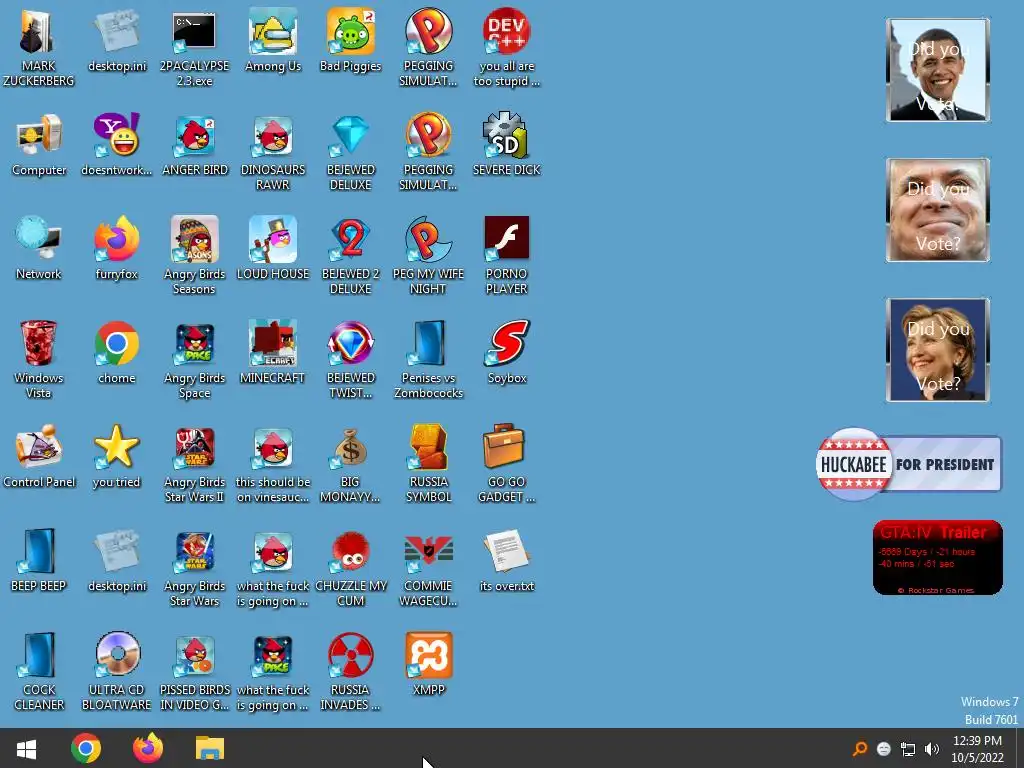Click the Huckabee For President gadget
The image size is (1024, 768).
(x=908, y=464)
